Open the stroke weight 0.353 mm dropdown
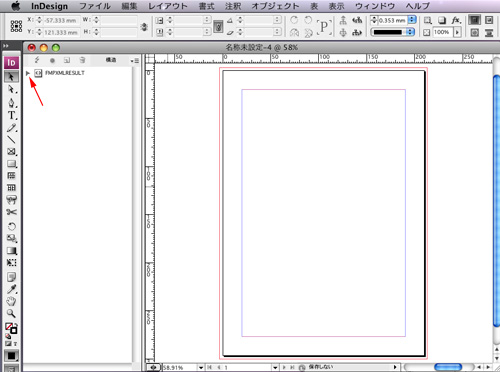 click(x=412, y=20)
